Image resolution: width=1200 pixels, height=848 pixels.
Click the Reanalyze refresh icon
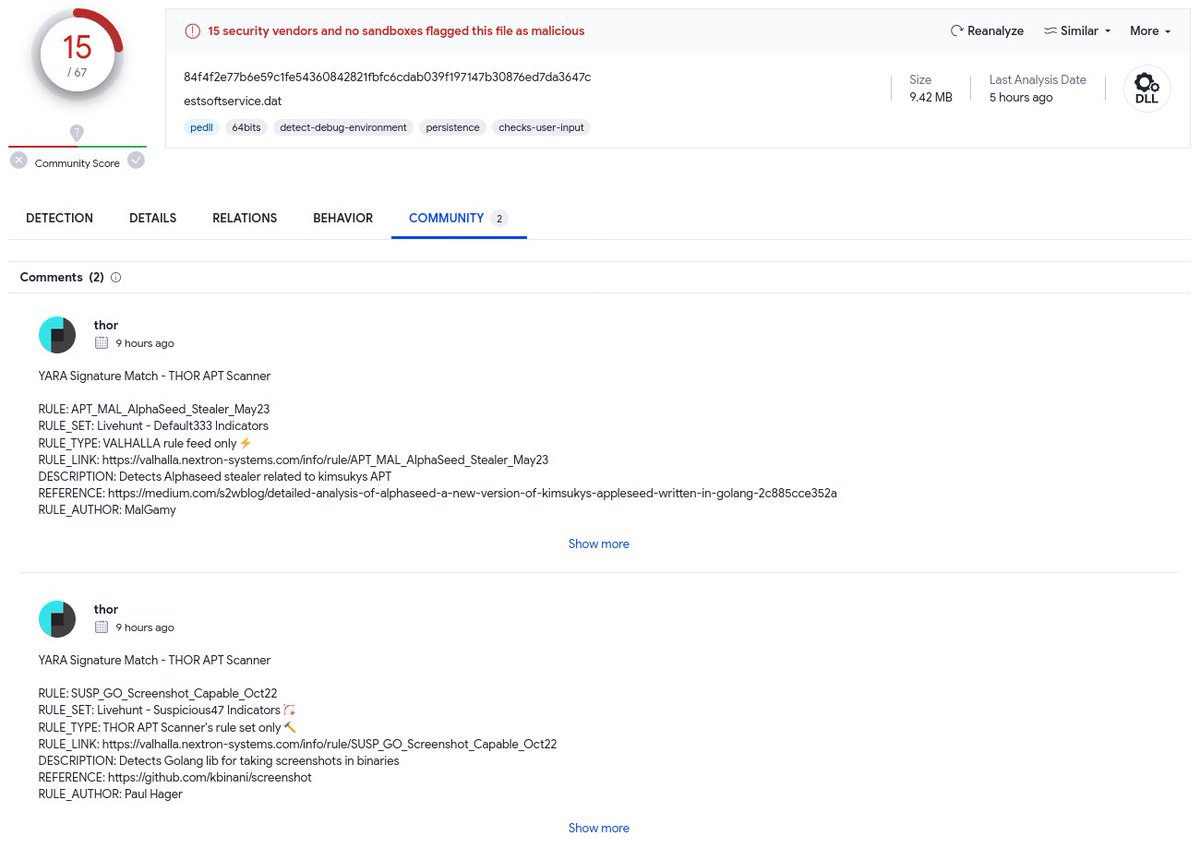[957, 31]
